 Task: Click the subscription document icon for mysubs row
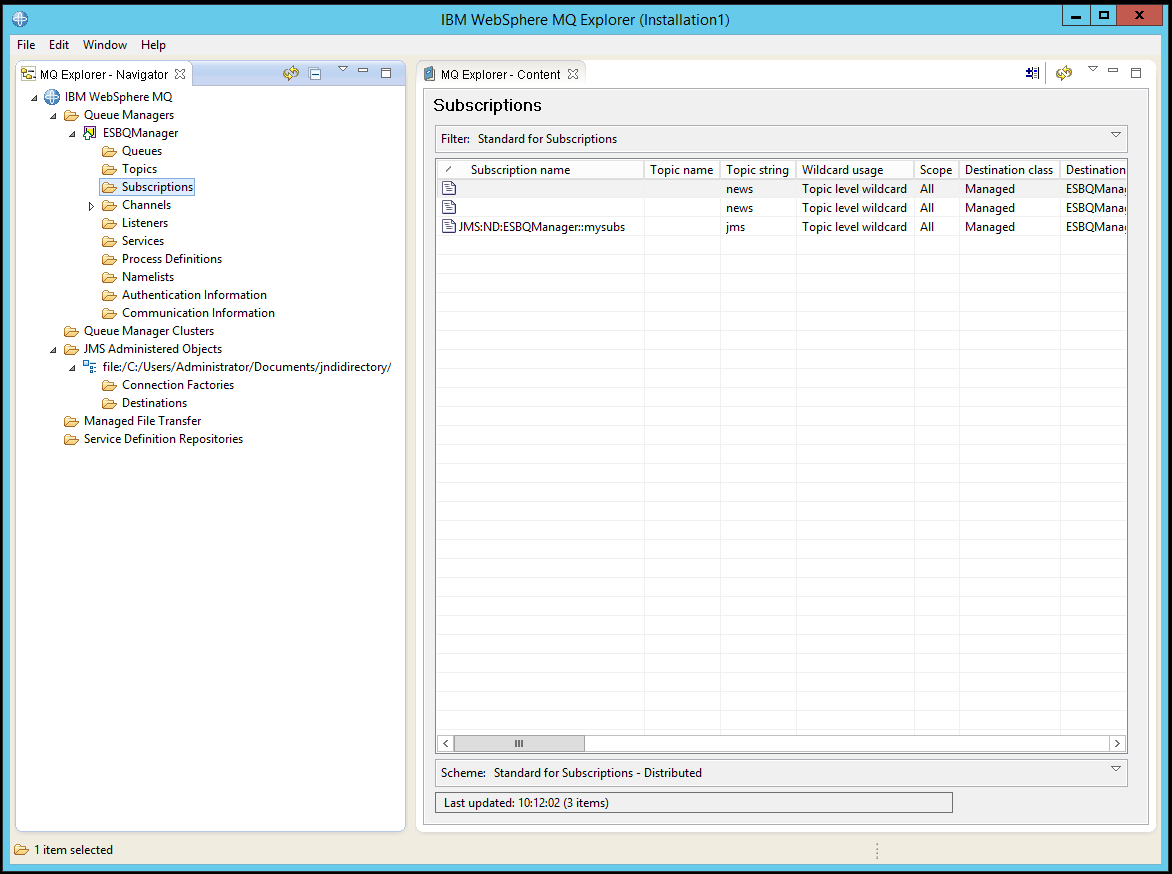448,226
